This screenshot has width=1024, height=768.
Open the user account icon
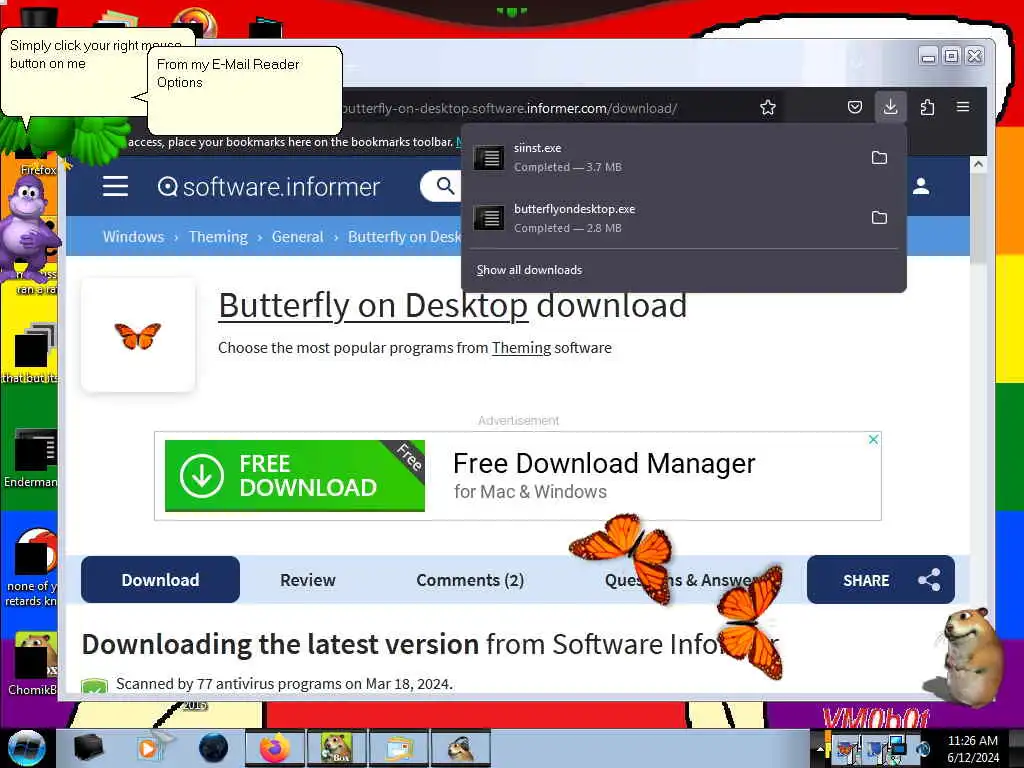coord(921,186)
